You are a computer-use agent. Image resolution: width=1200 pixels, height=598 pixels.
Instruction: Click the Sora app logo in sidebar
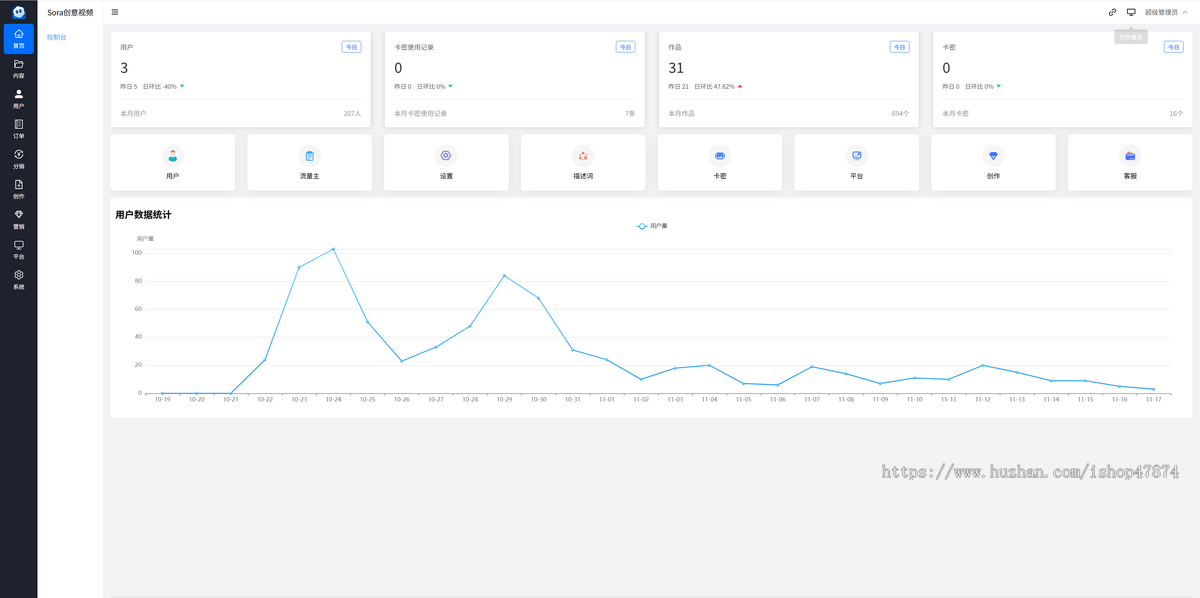pyautogui.click(x=18, y=12)
